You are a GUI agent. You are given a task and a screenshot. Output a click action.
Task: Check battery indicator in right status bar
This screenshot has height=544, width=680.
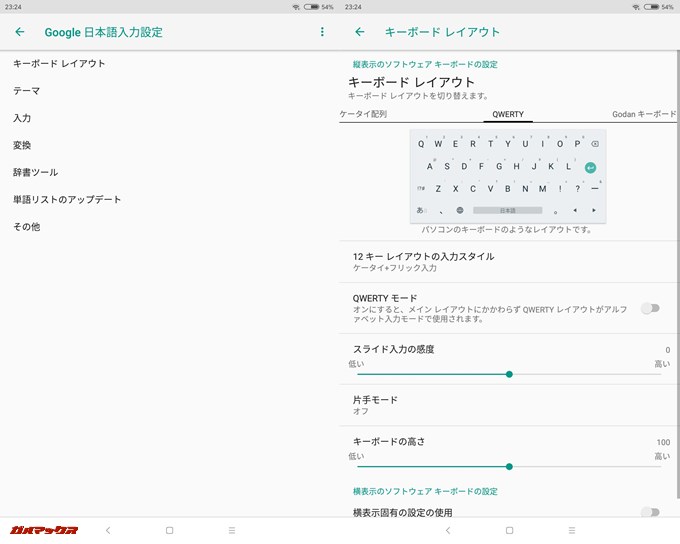coord(651,7)
